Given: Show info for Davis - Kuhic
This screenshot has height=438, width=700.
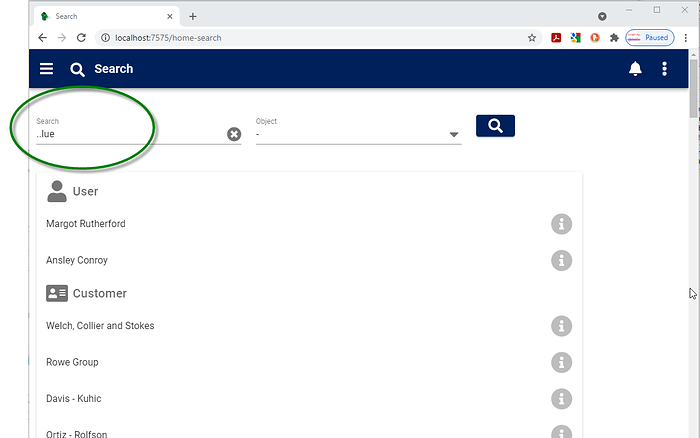Looking at the screenshot, I should [x=562, y=399].
